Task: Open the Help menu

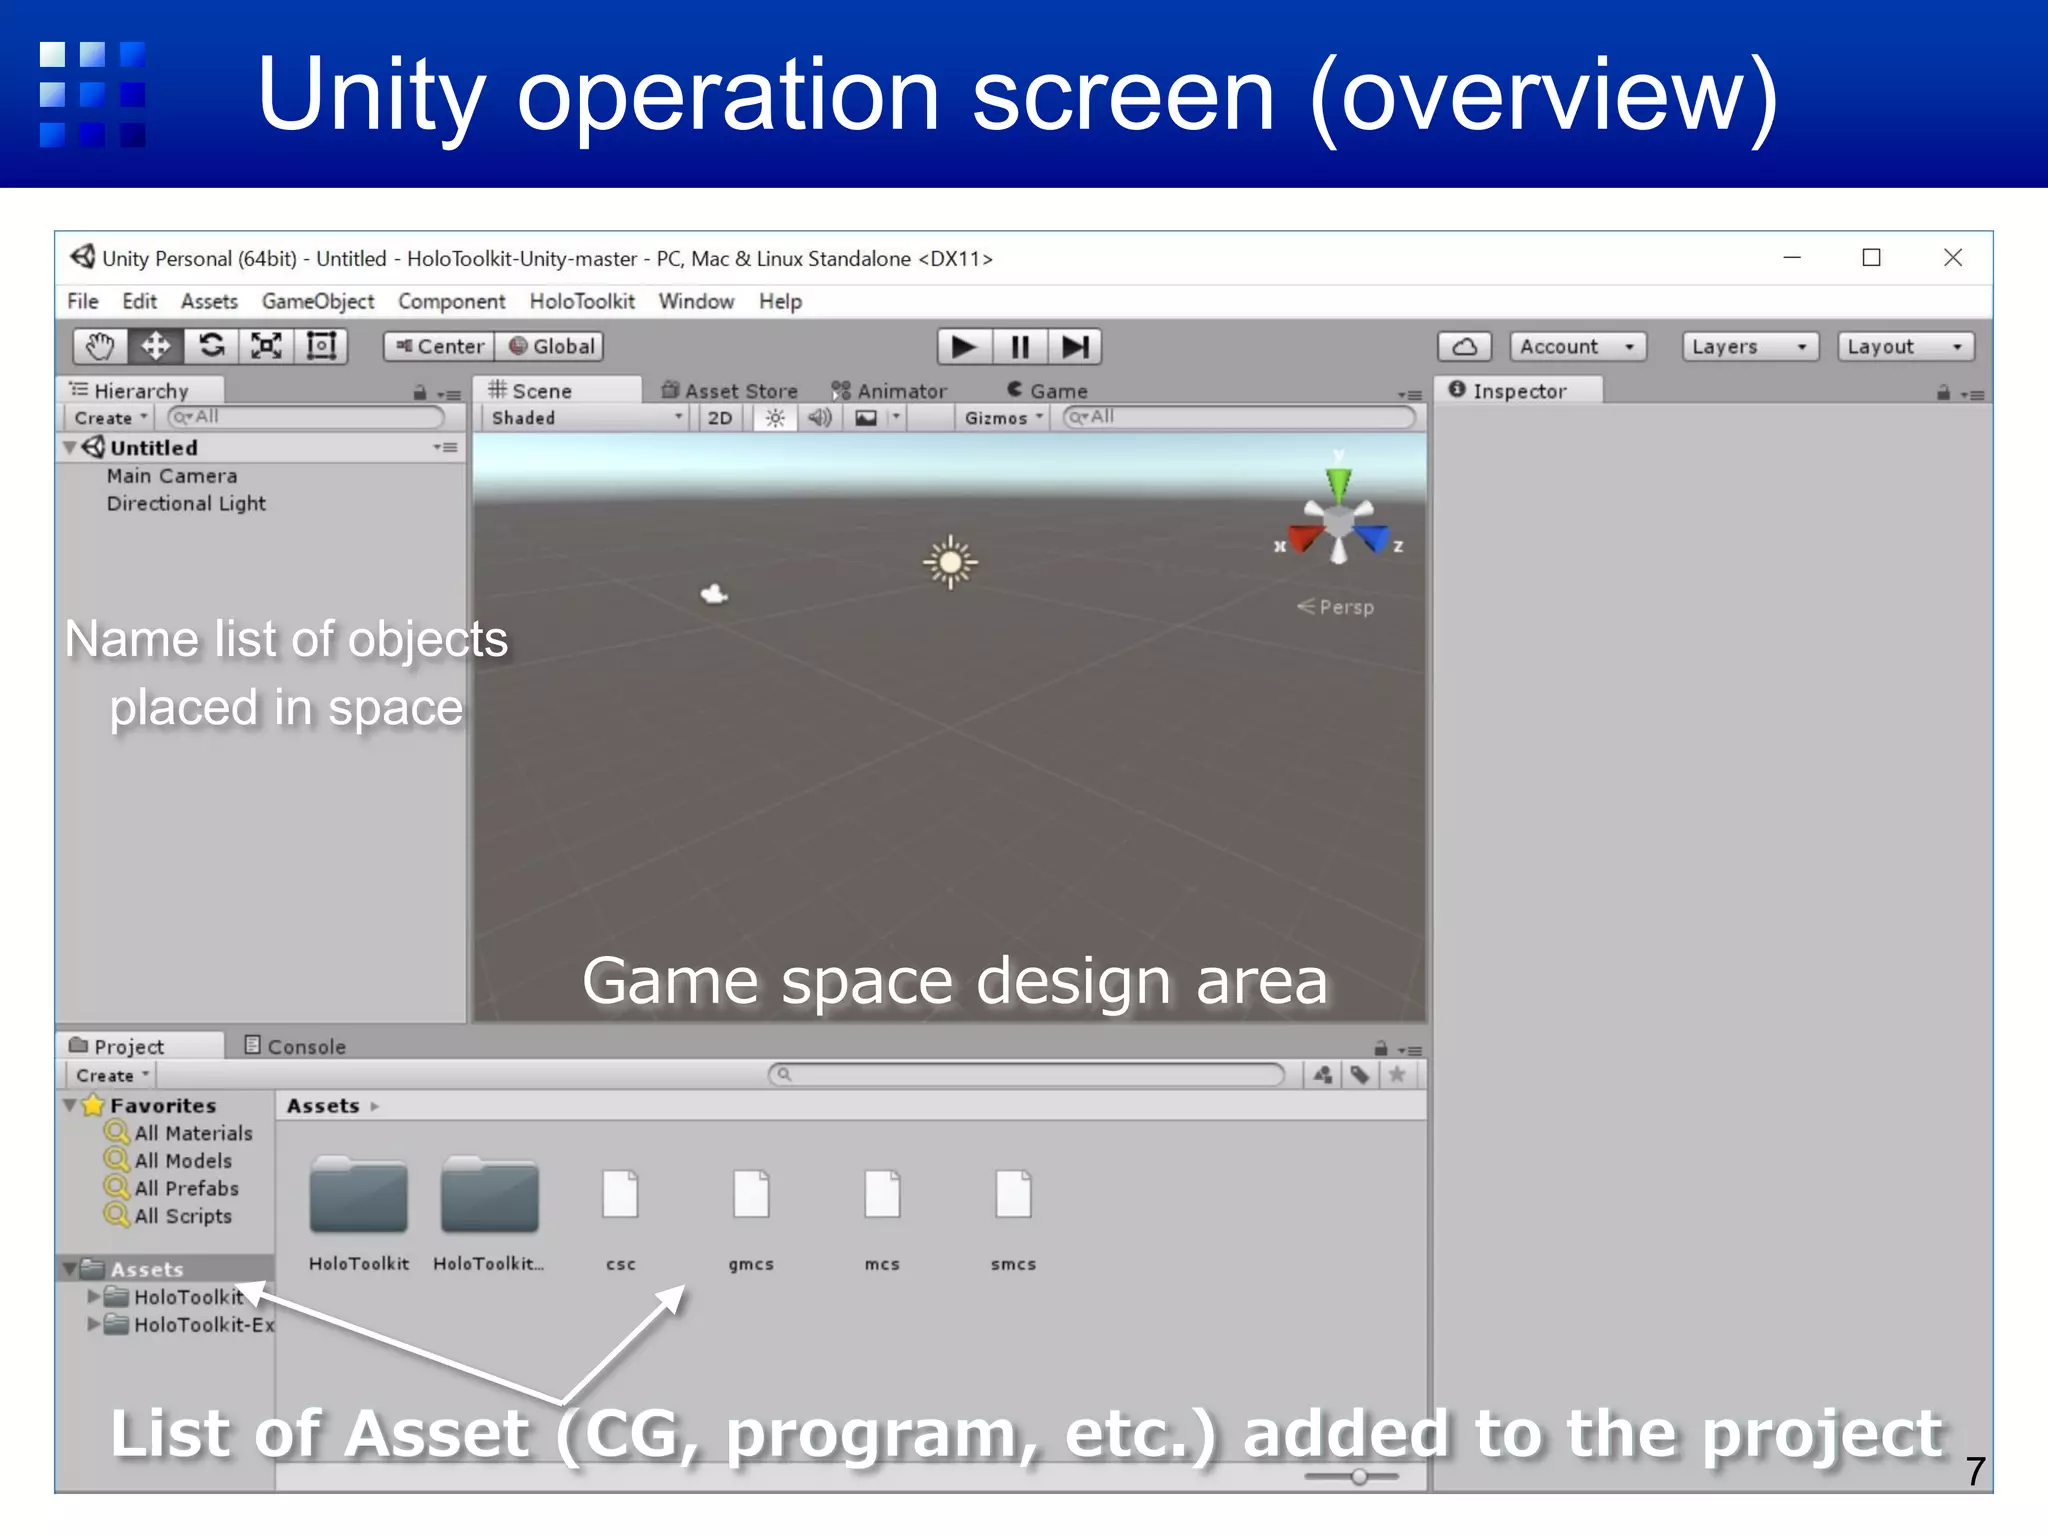Action: click(x=780, y=301)
